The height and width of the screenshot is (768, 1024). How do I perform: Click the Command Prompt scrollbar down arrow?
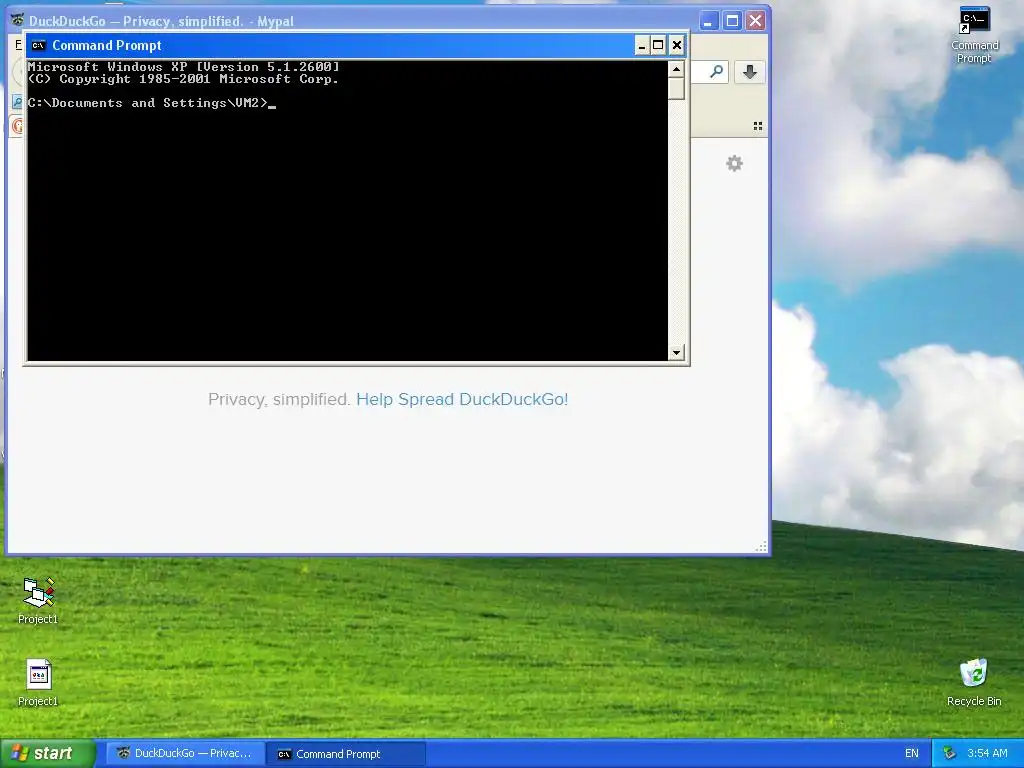click(x=676, y=352)
